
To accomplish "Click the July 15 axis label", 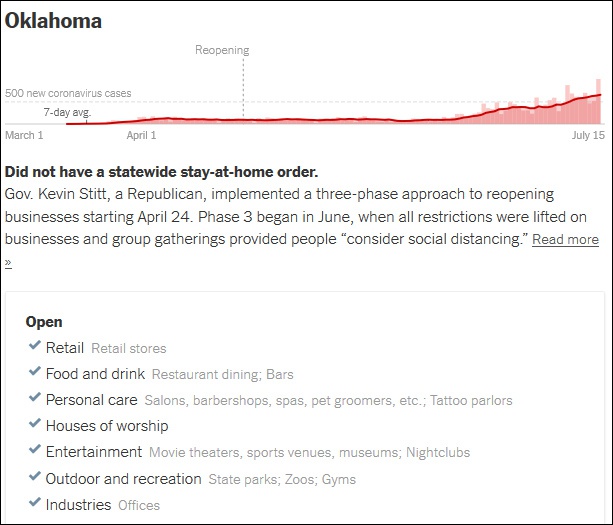I will (x=588, y=135).
